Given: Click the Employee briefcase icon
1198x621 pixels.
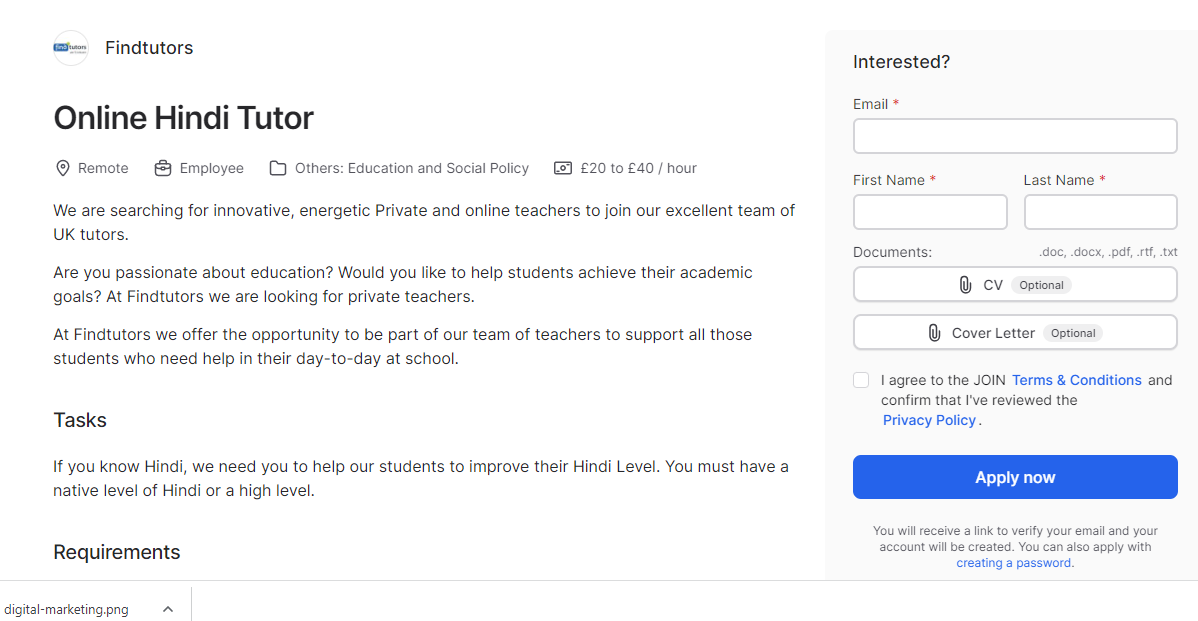Looking at the screenshot, I should pyautogui.click(x=163, y=168).
